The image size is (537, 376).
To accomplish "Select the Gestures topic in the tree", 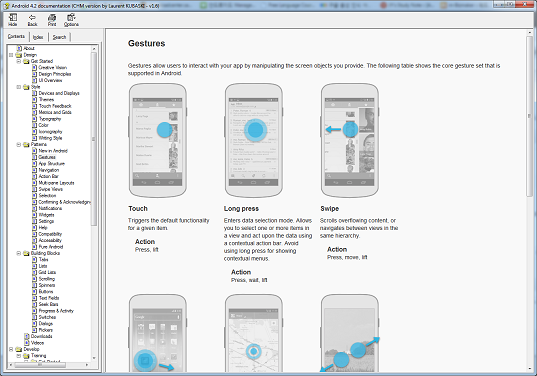I will click(x=47, y=157).
